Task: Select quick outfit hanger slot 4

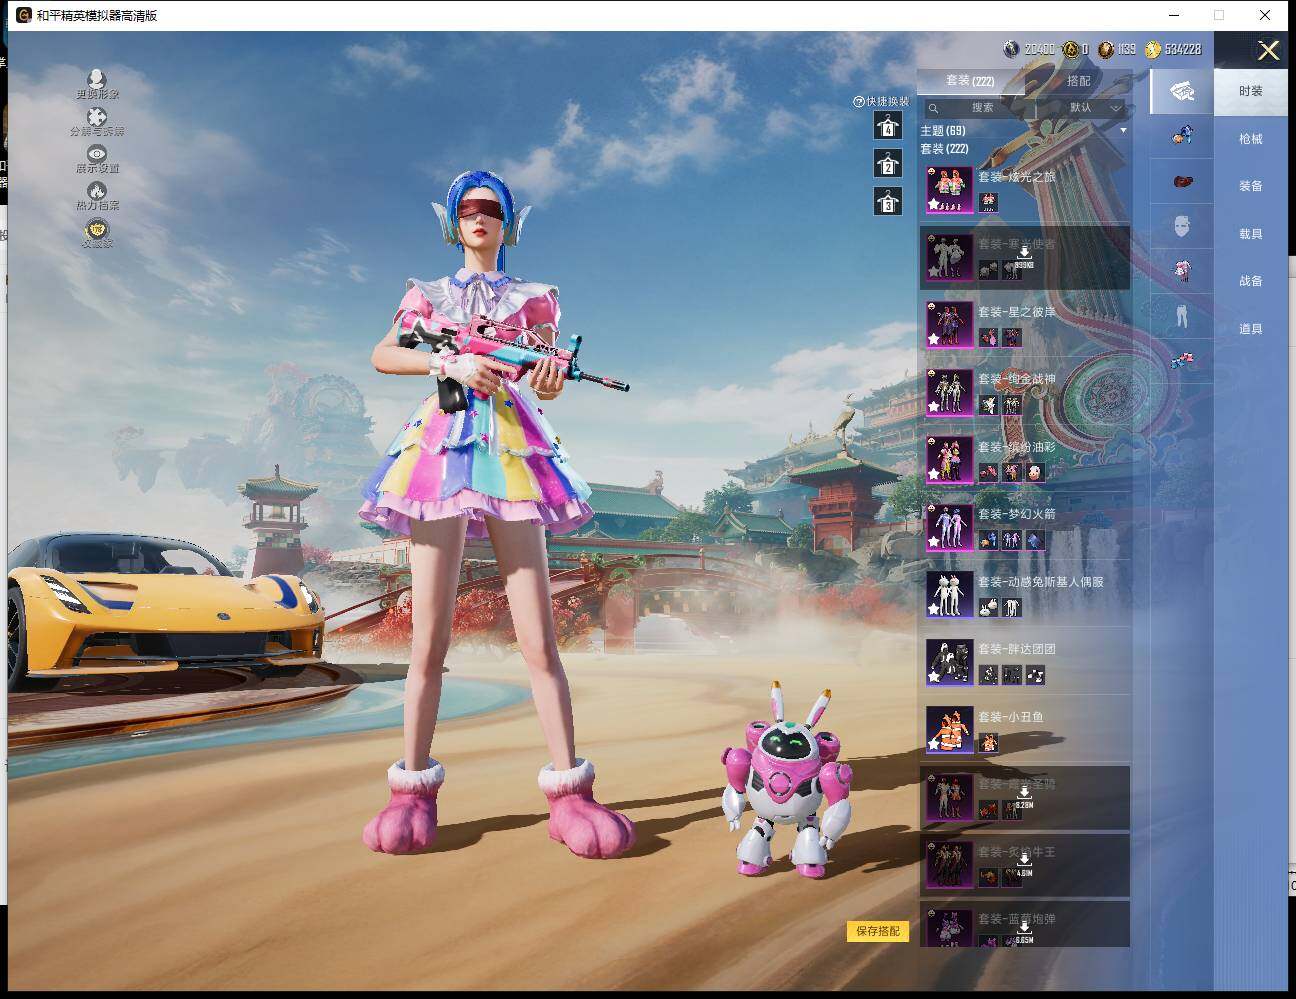Action: click(887, 126)
